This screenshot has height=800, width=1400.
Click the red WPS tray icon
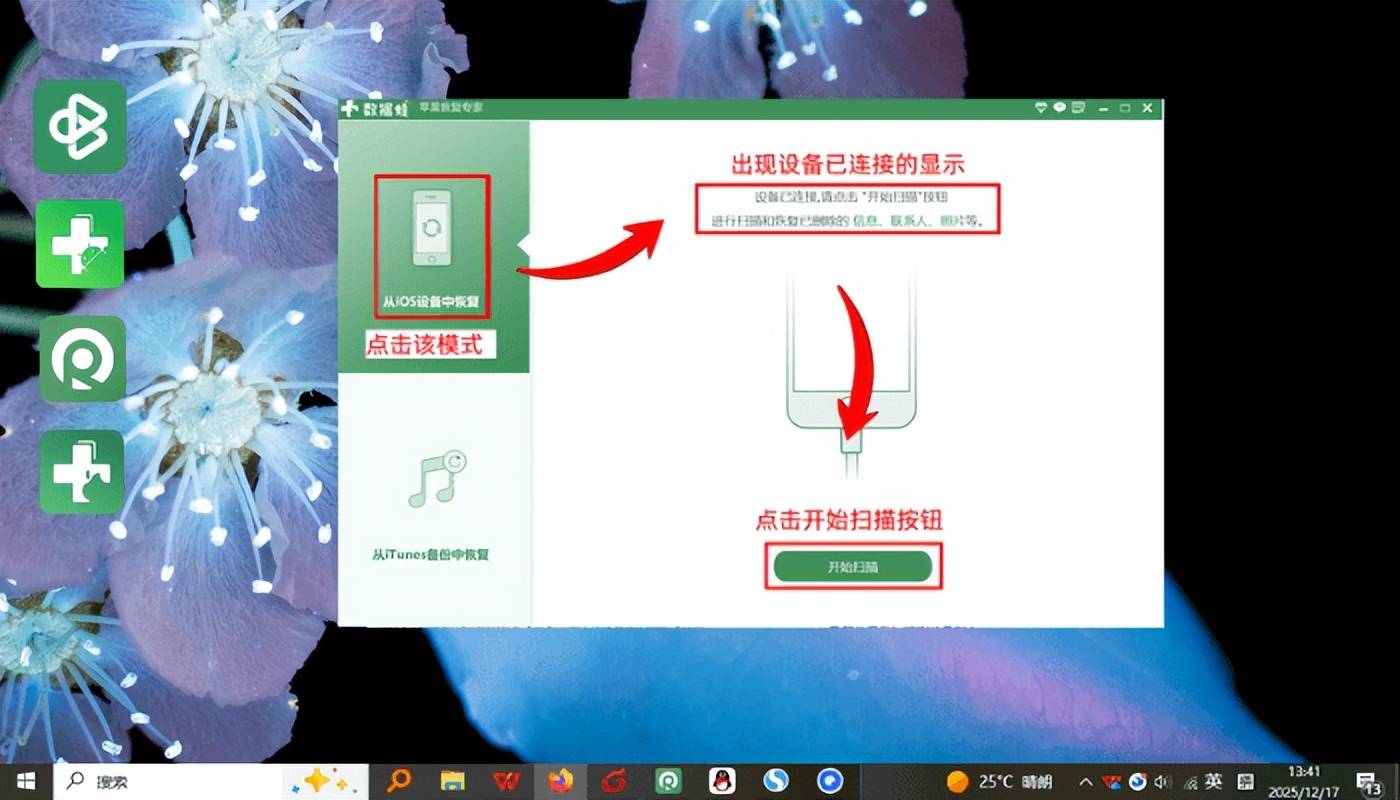pos(1111,781)
